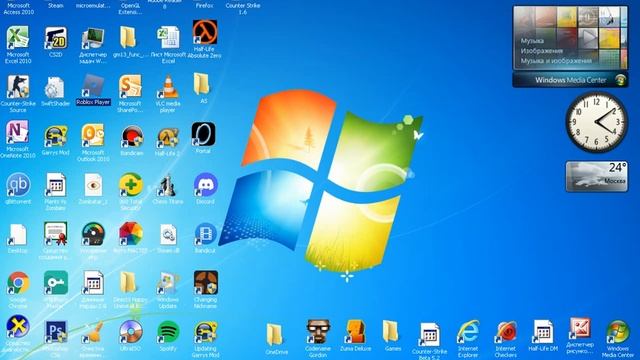Screen dimensions: 640x360
Task: Select the Microsoft Outlook 2010 shortcut
Action: 93,136
